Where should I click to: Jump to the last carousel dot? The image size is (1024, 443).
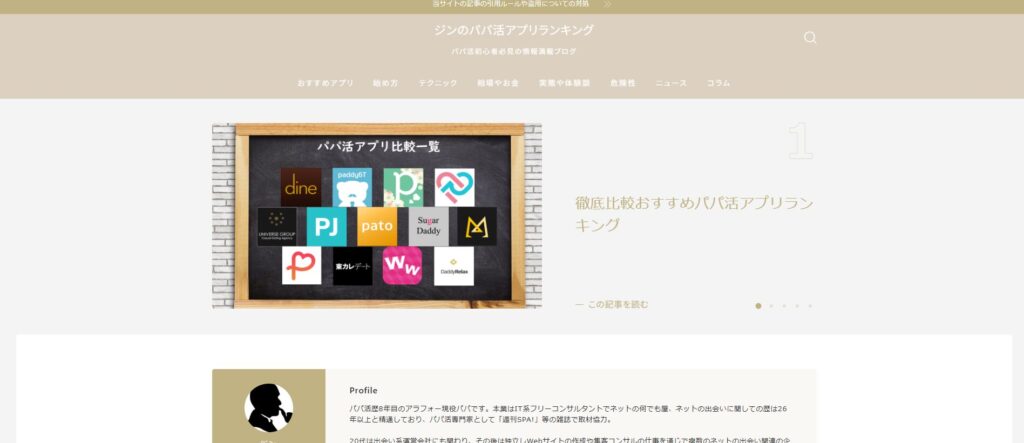pos(810,306)
